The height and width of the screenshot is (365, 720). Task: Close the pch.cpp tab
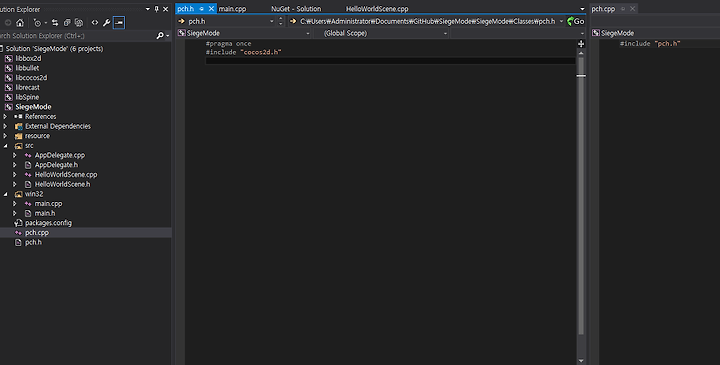pyautogui.click(x=632, y=9)
